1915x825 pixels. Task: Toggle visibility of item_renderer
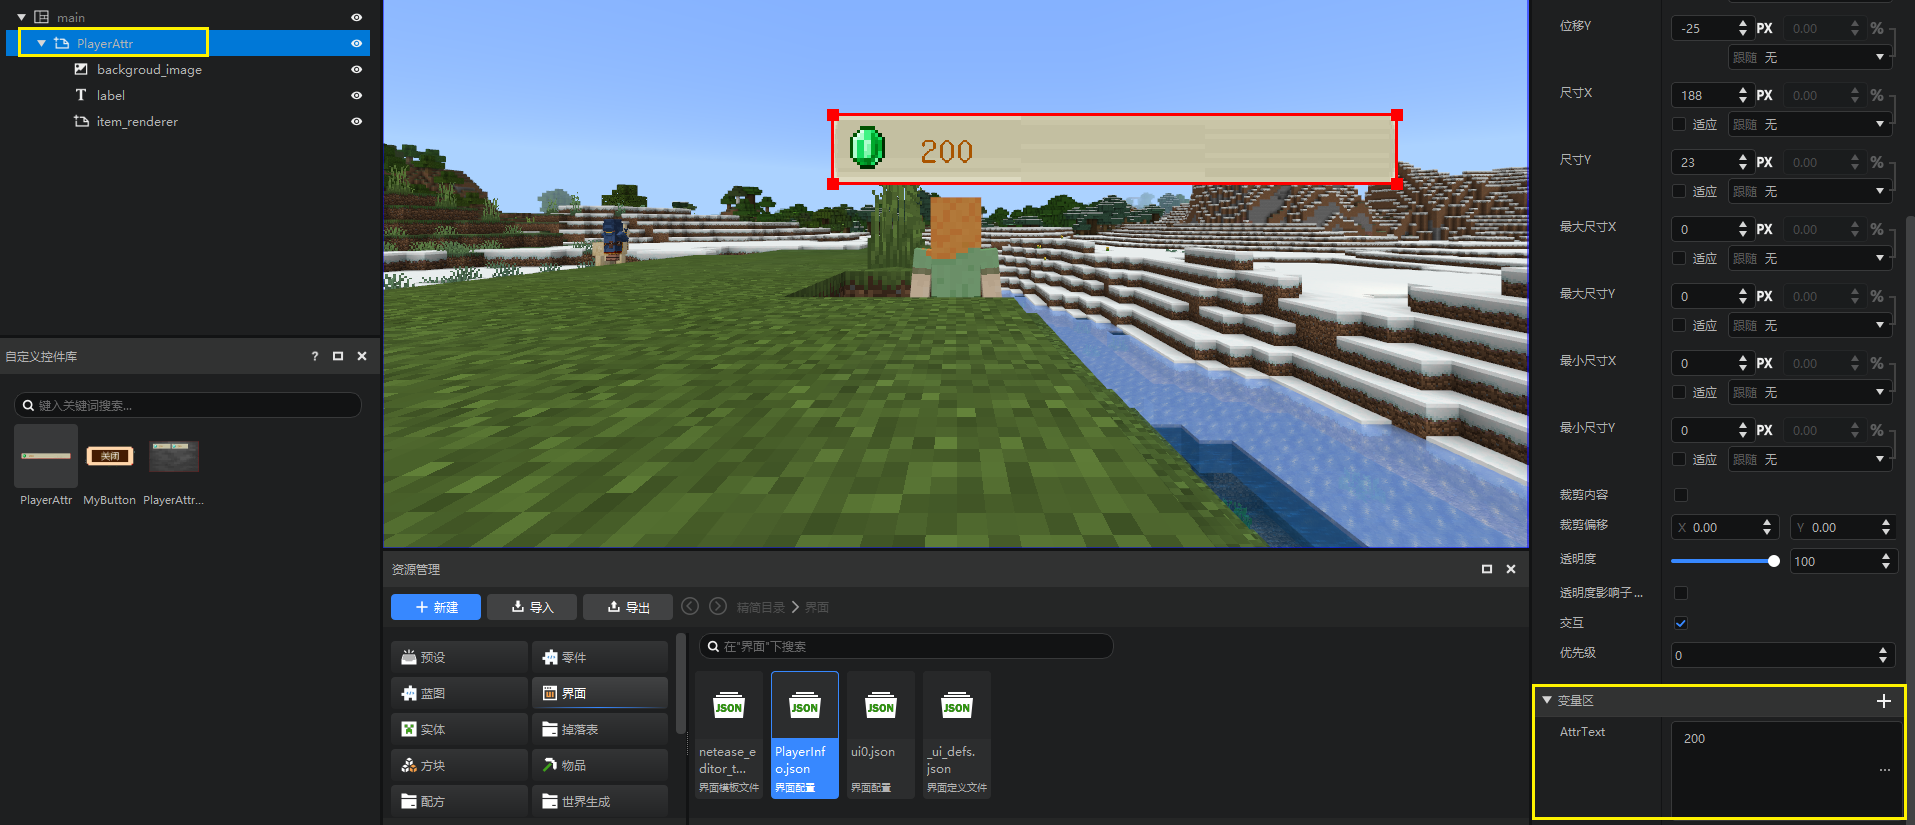pyautogui.click(x=356, y=121)
